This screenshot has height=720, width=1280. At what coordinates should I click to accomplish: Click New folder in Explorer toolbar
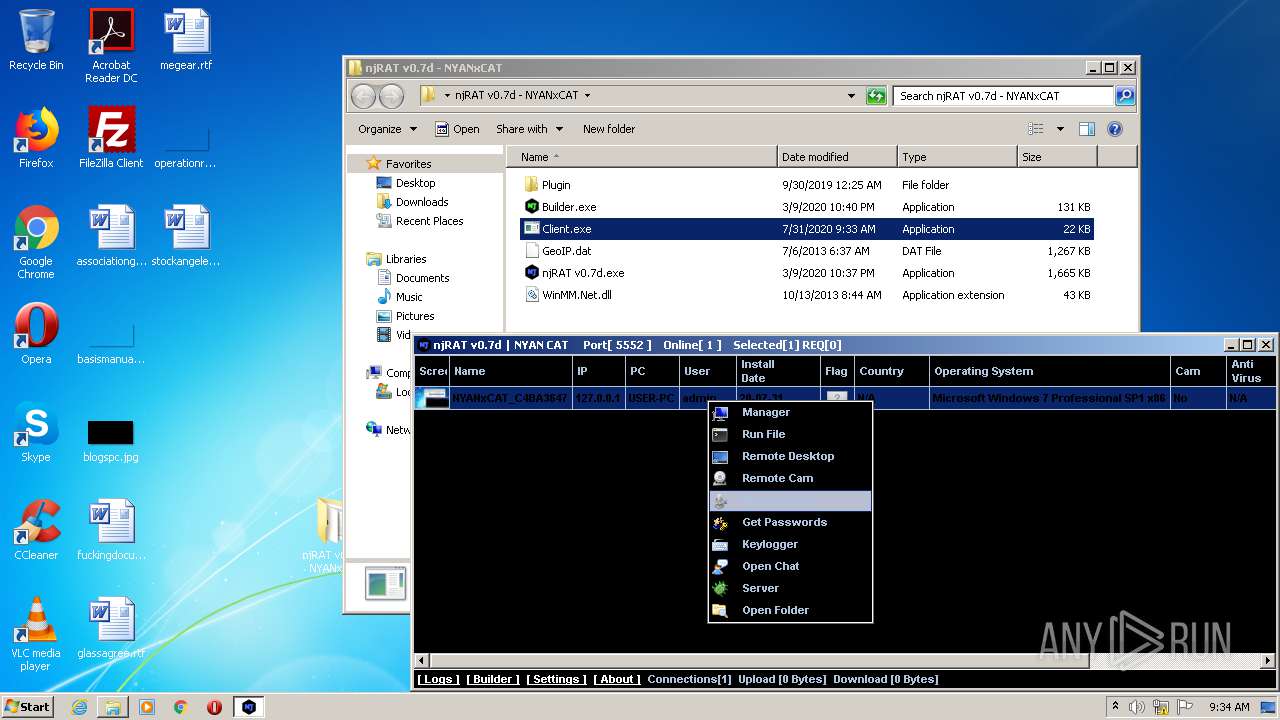click(x=609, y=129)
